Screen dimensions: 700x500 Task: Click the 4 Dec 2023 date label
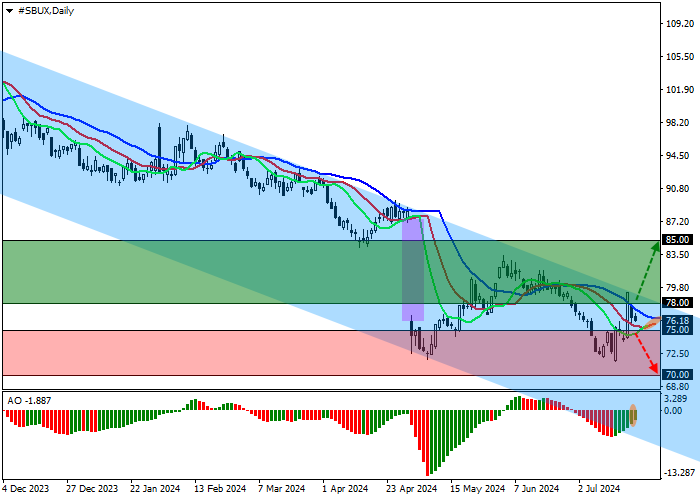click(x=25, y=489)
